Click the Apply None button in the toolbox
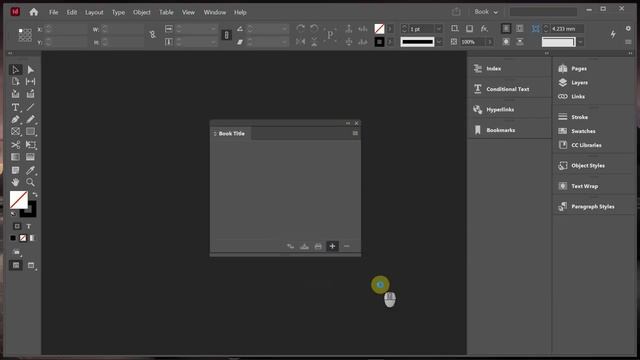640x360 pixels. pyautogui.click(x=23, y=238)
